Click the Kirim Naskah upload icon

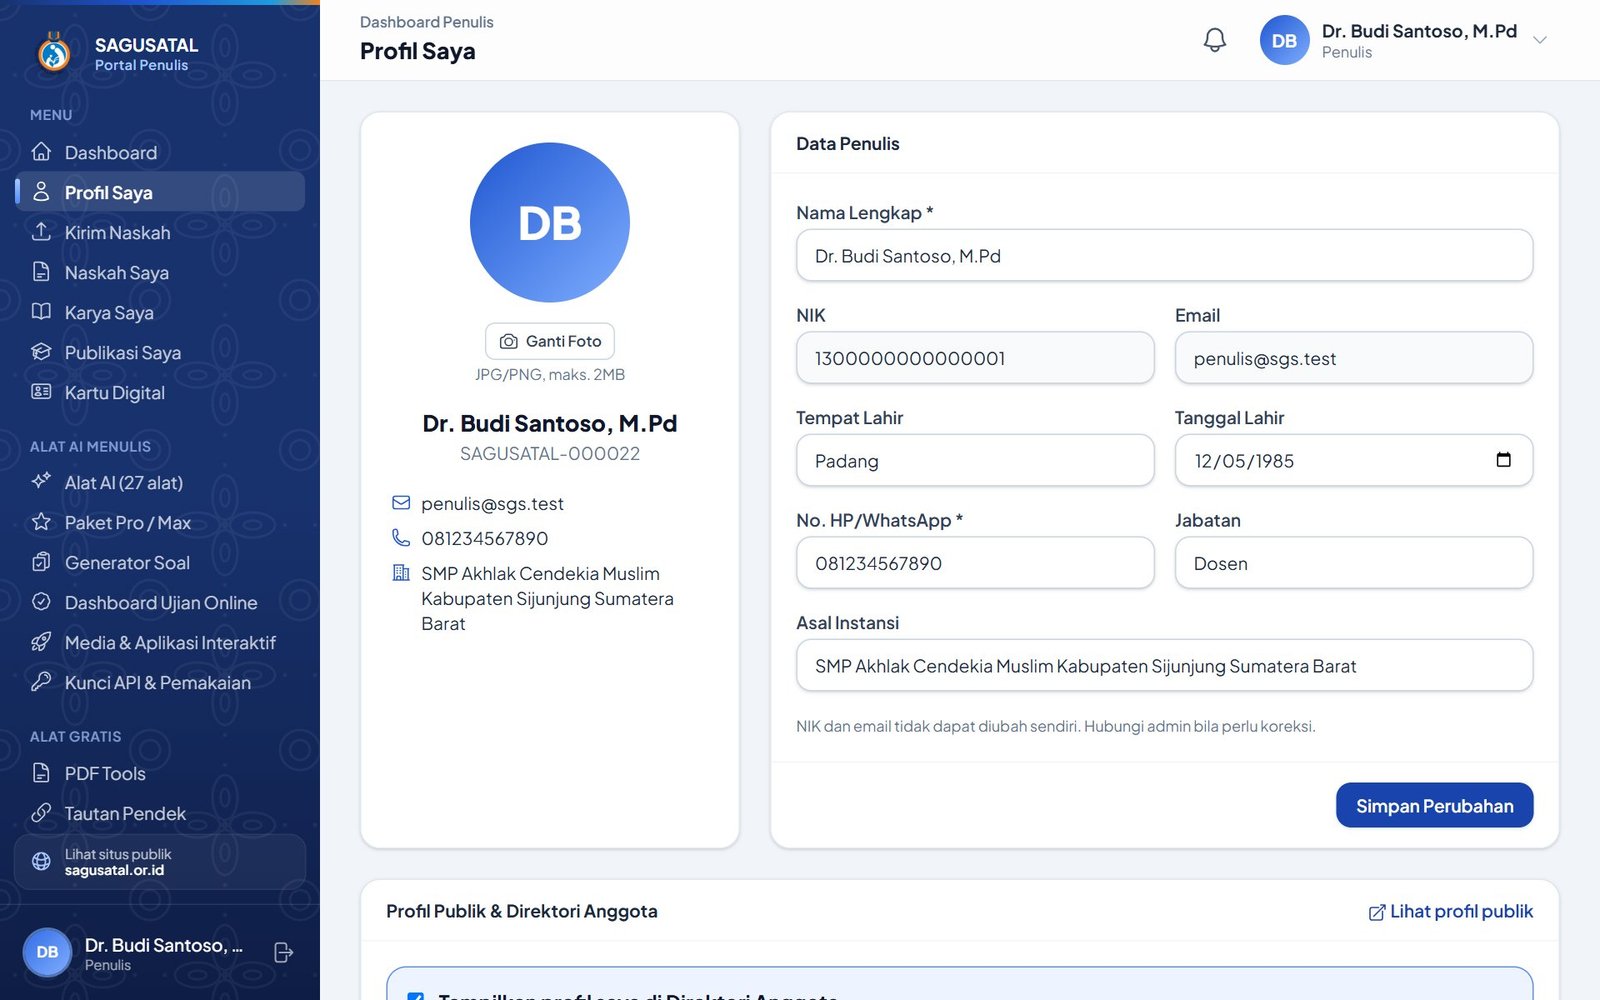tap(41, 232)
